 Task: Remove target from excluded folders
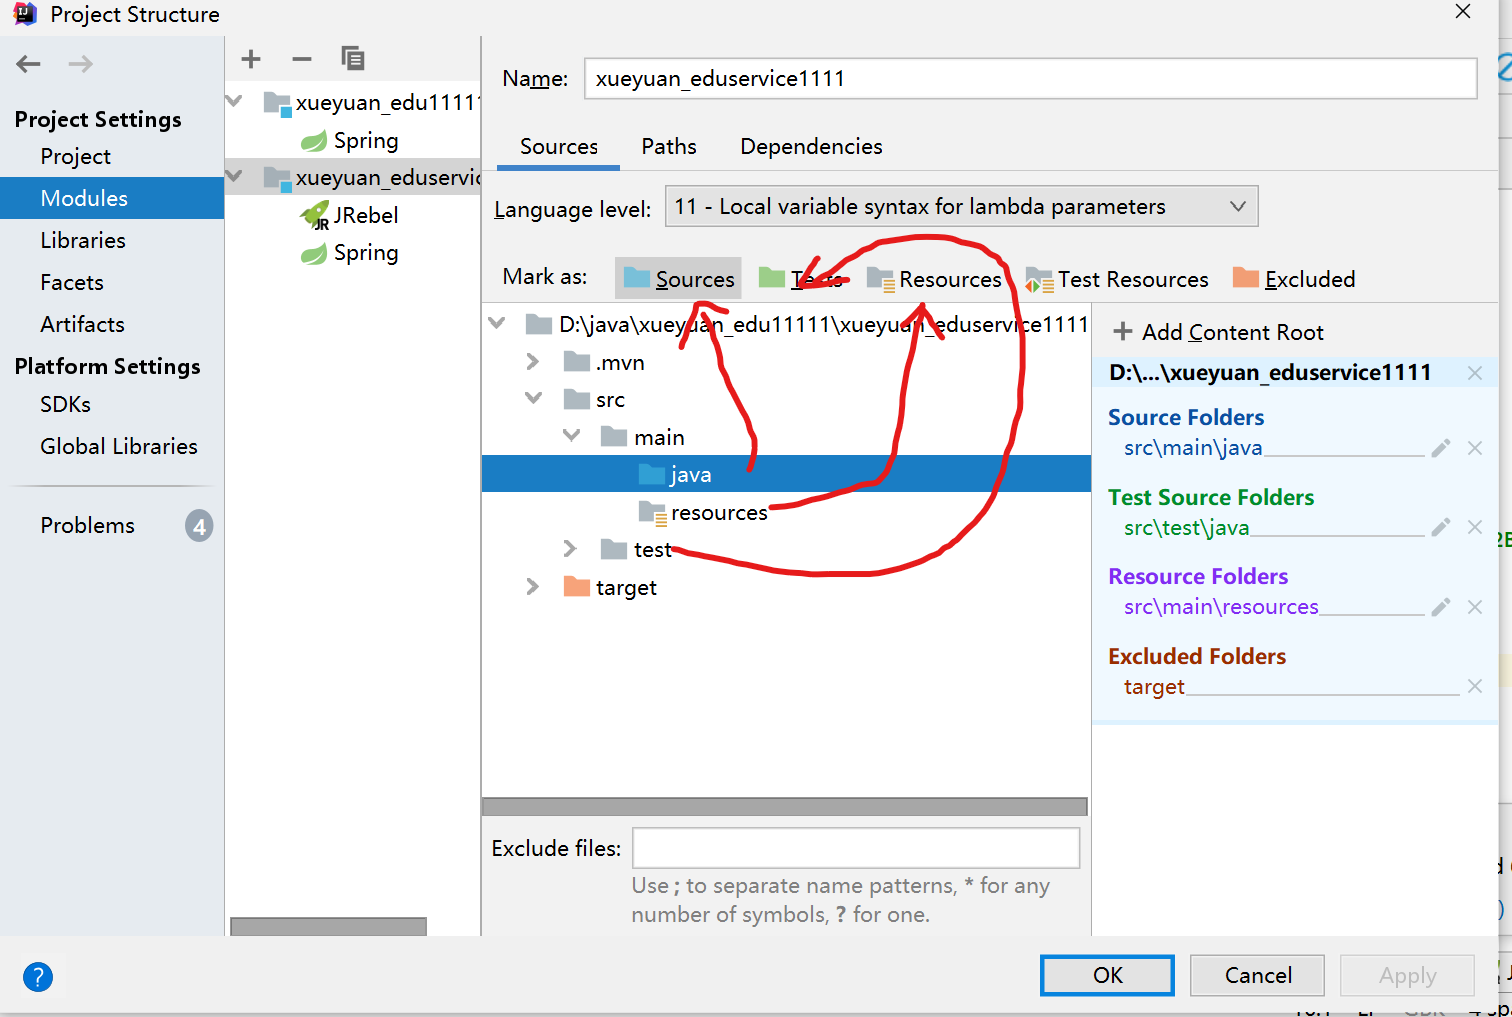click(x=1475, y=686)
